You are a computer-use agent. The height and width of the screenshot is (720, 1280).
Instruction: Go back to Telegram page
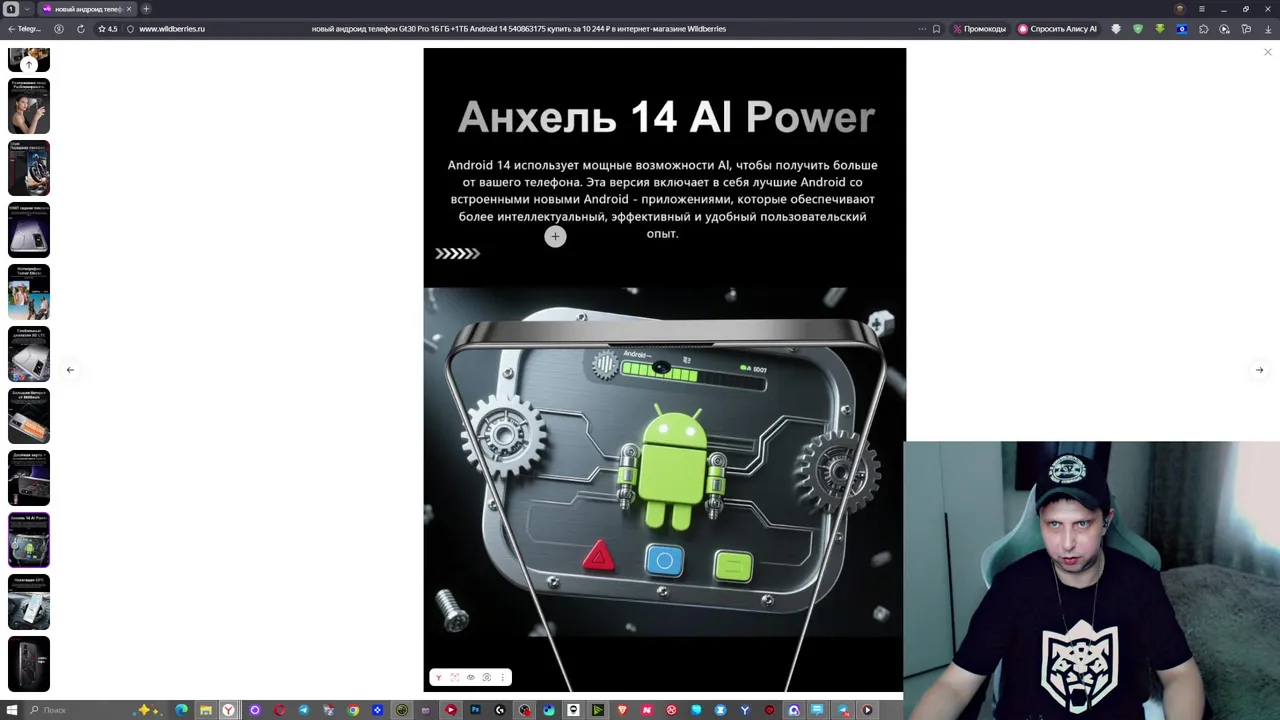click(x=24, y=29)
